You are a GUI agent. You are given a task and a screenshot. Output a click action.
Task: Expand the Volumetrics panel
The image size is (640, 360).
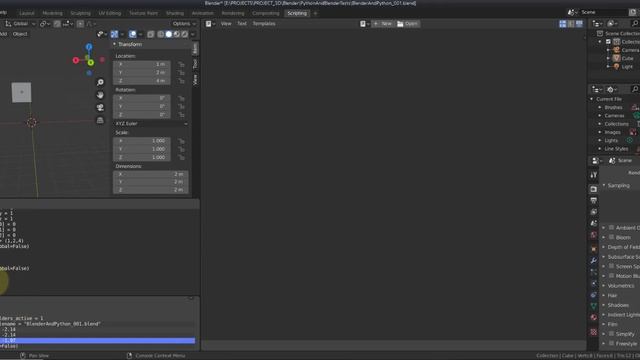pyautogui.click(x=604, y=286)
